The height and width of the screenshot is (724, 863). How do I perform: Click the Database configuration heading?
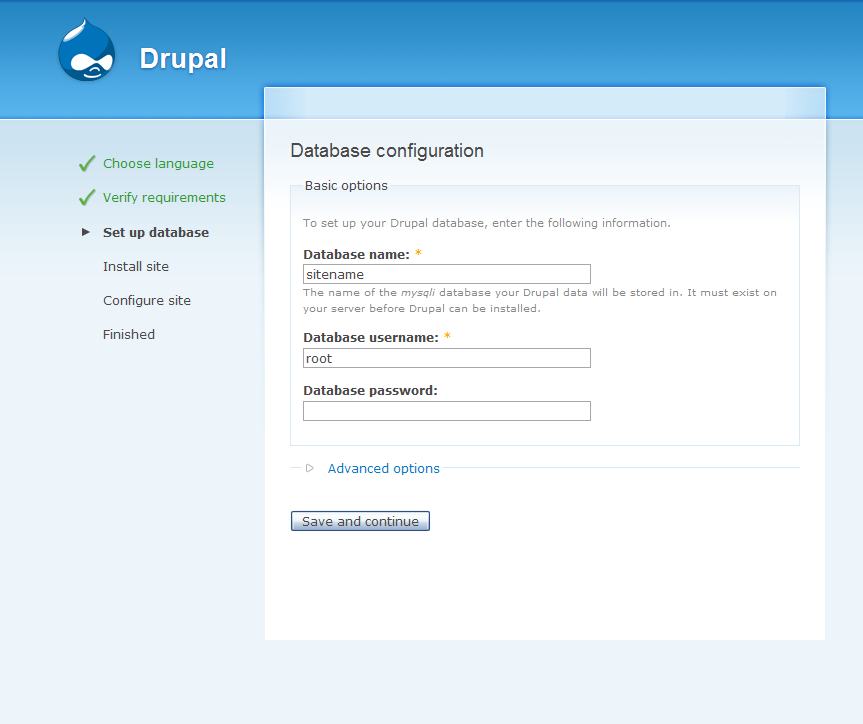[x=387, y=150]
